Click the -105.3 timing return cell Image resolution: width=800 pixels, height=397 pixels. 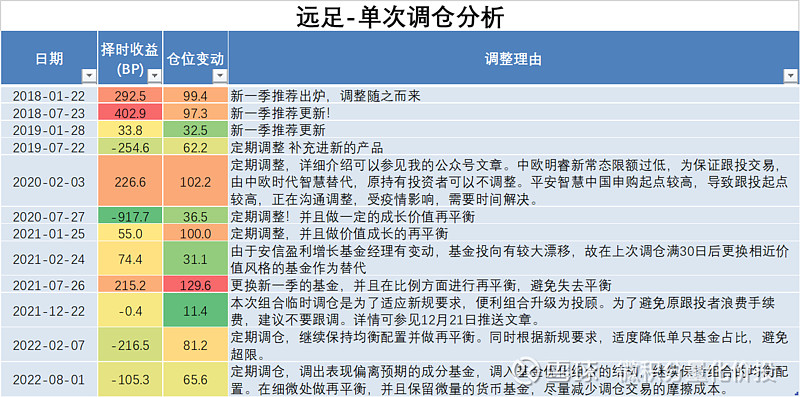coord(130,380)
